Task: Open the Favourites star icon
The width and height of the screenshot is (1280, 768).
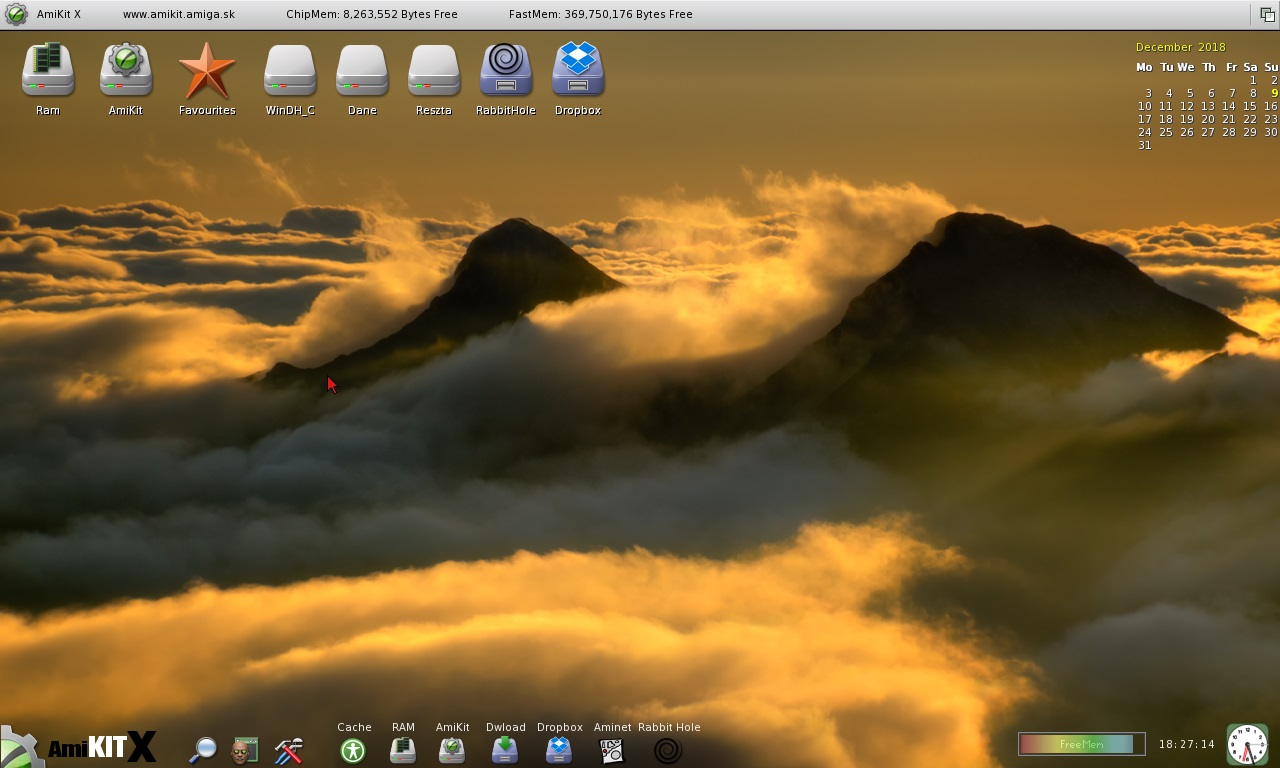Action: [207, 71]
